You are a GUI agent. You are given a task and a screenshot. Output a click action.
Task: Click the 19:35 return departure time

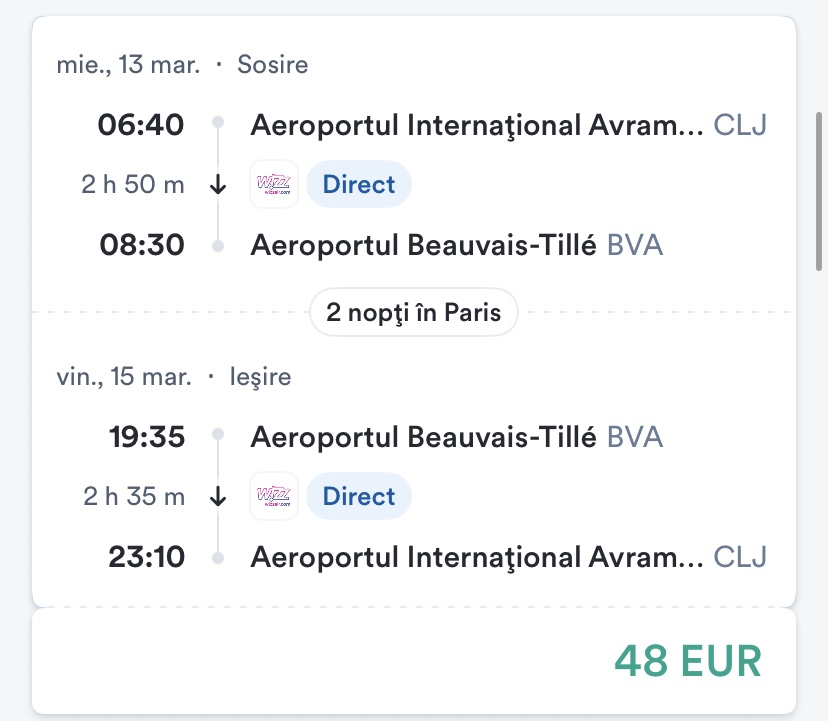coord(148,437)
